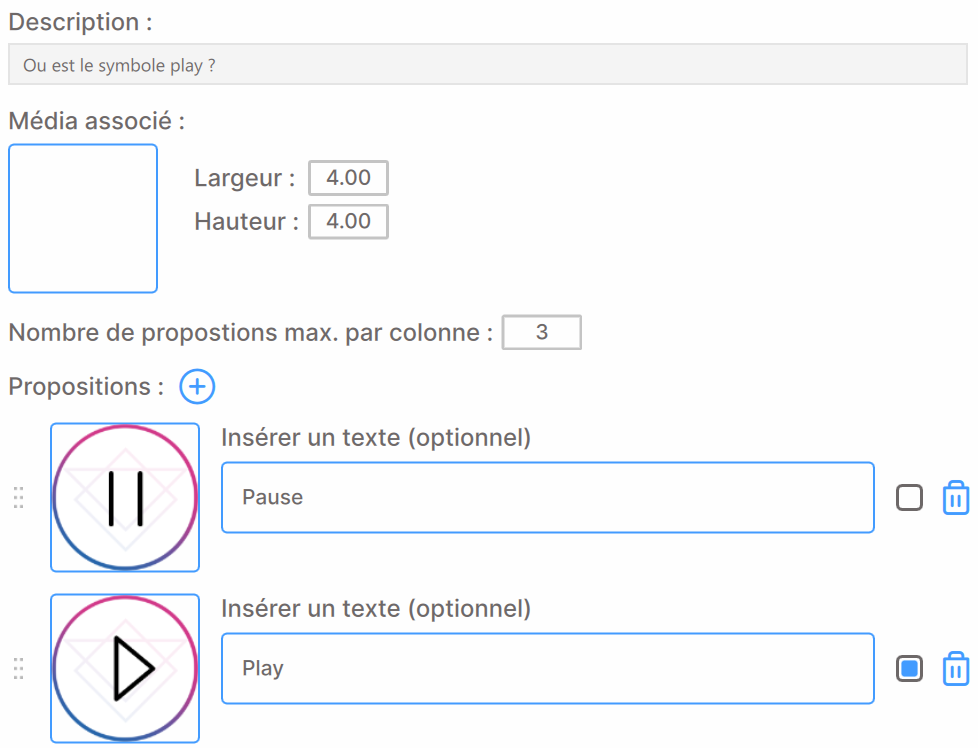Add a new proposition with plus icon
Screen dimensions: 978x748
(x=197, y=387)
